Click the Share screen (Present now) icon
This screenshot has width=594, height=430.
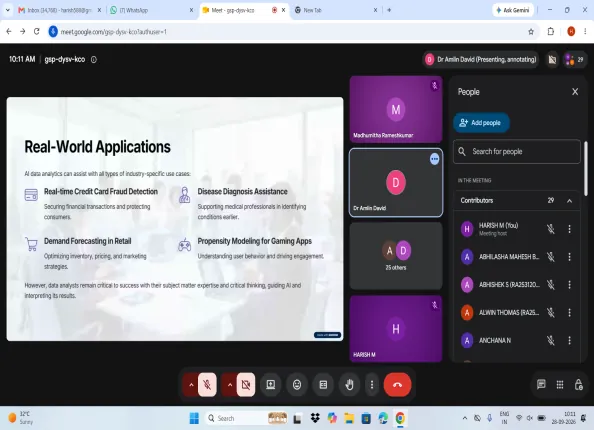(x=270, y=385)
